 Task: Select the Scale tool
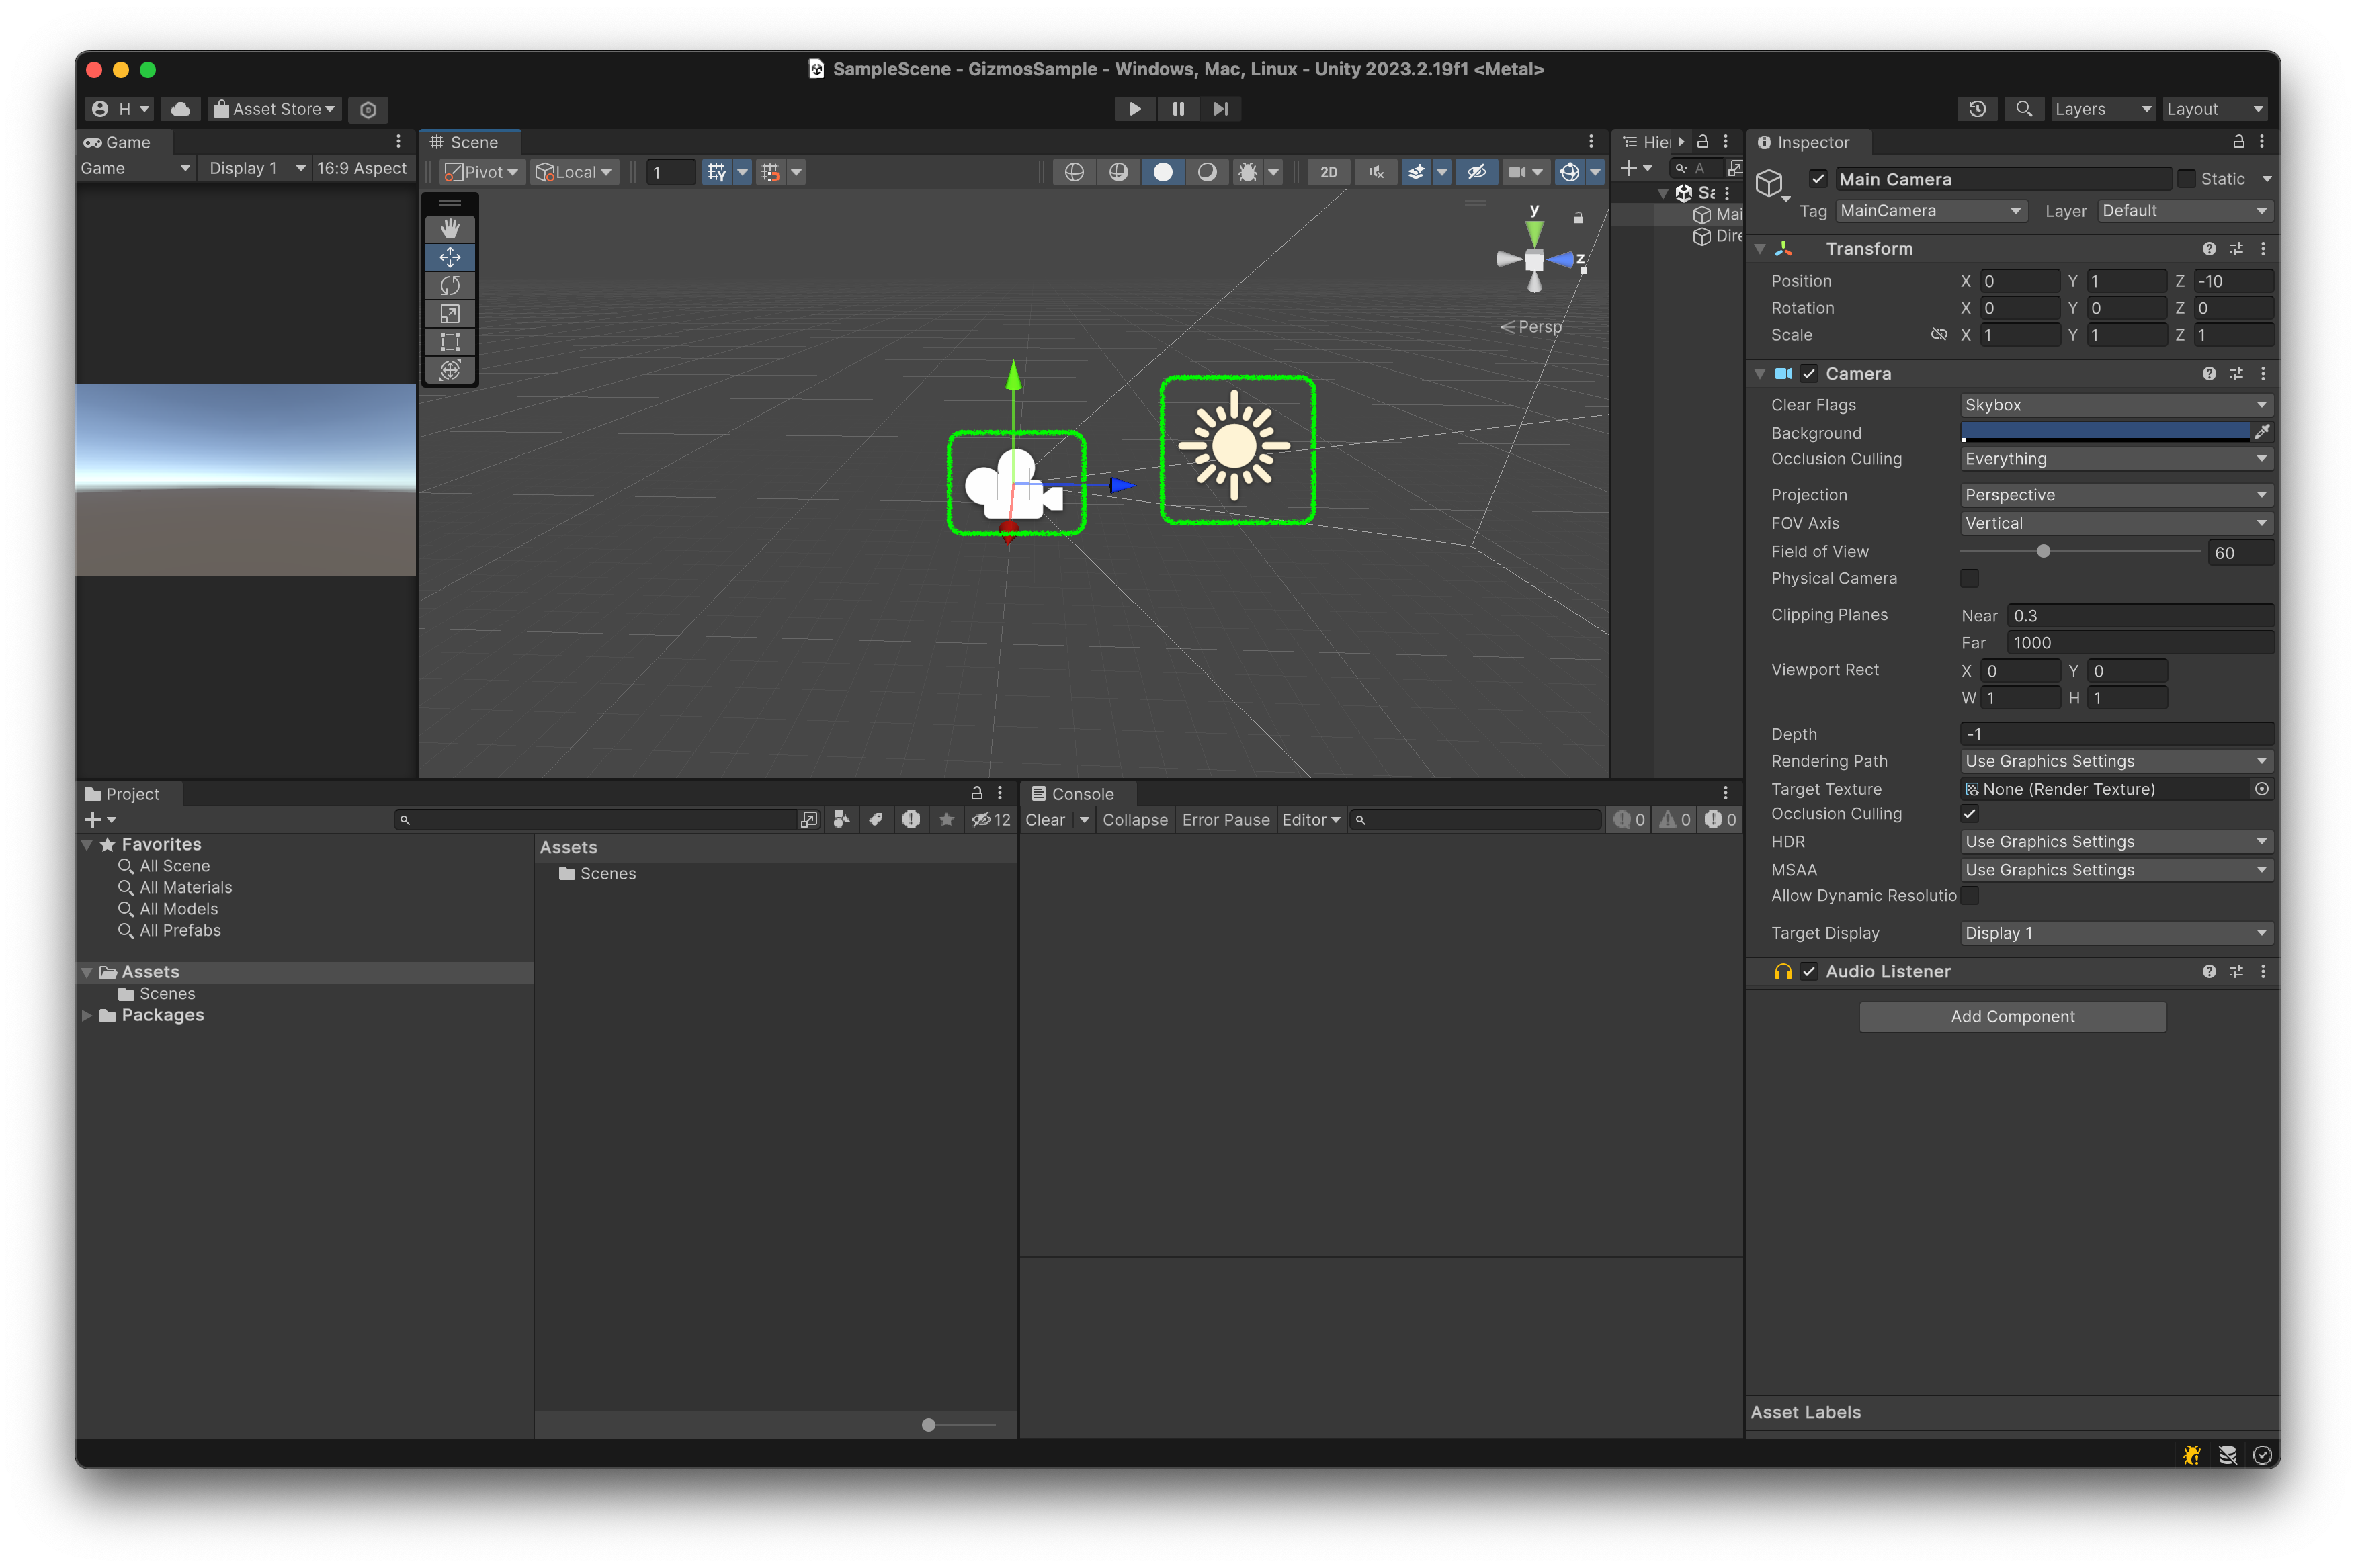(450, 313)
